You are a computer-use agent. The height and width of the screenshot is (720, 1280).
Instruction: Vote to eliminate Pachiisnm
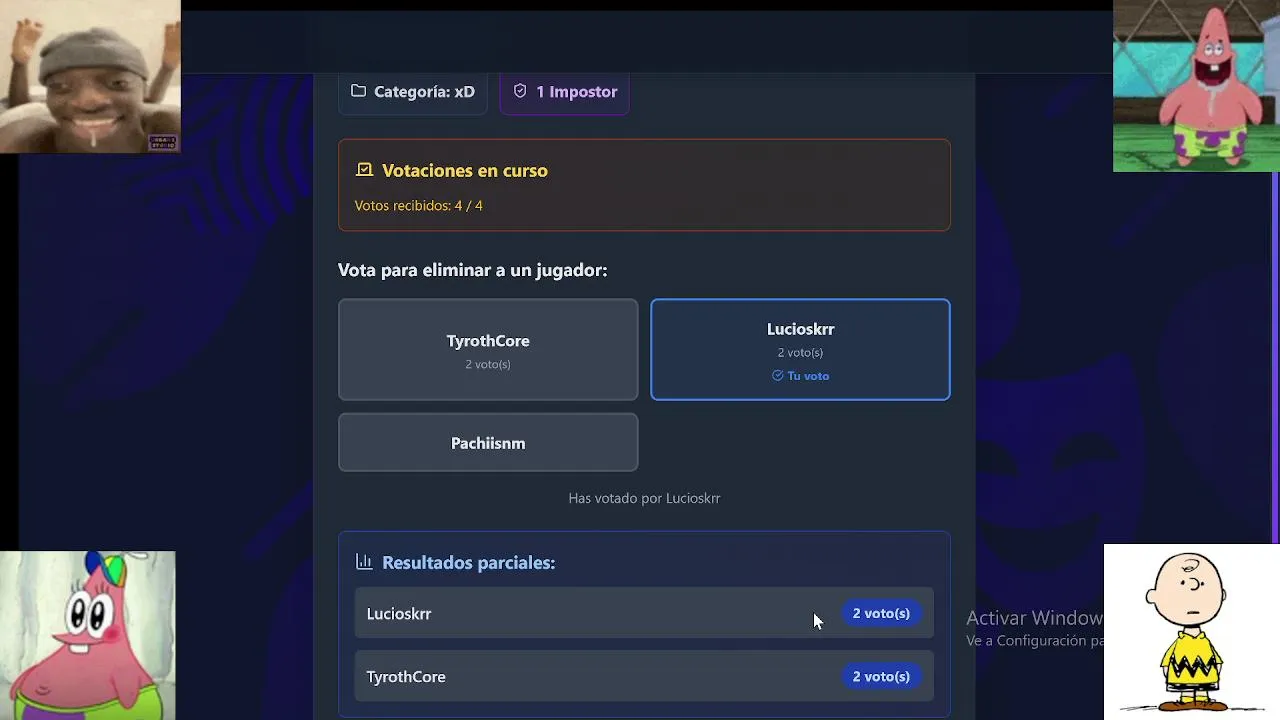488,443
